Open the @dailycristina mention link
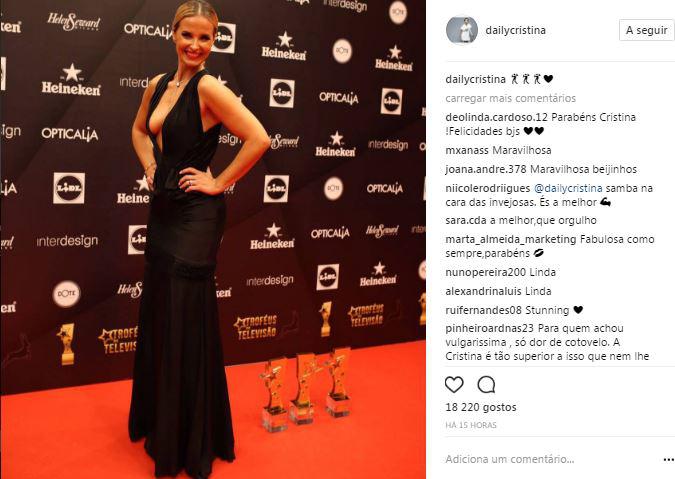The width and height of the screenshot is (675, 479). coord(568,188)
